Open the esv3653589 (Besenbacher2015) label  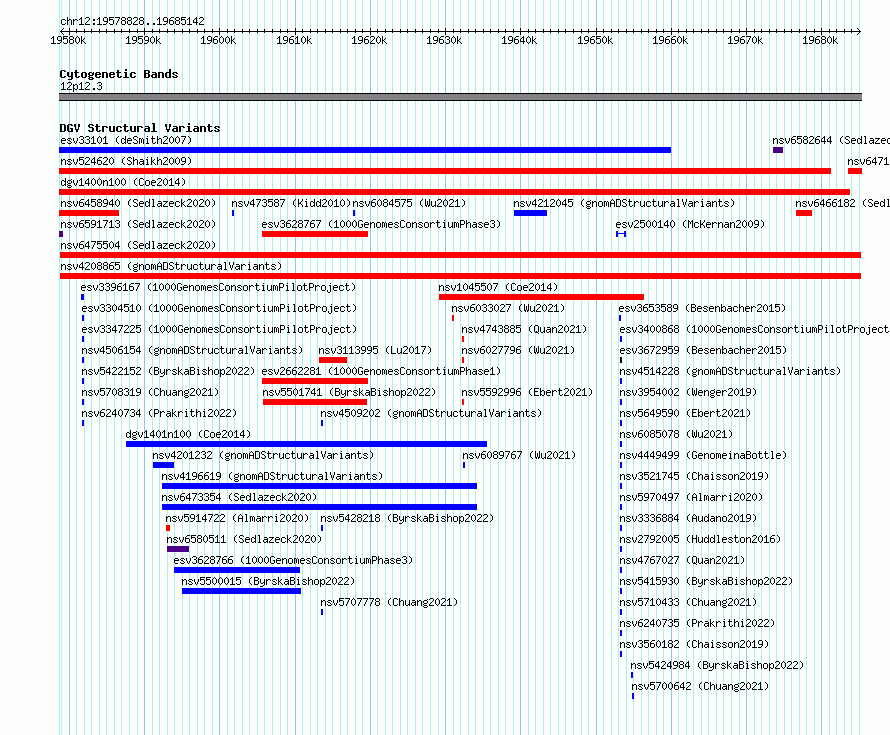coord(702,308)
